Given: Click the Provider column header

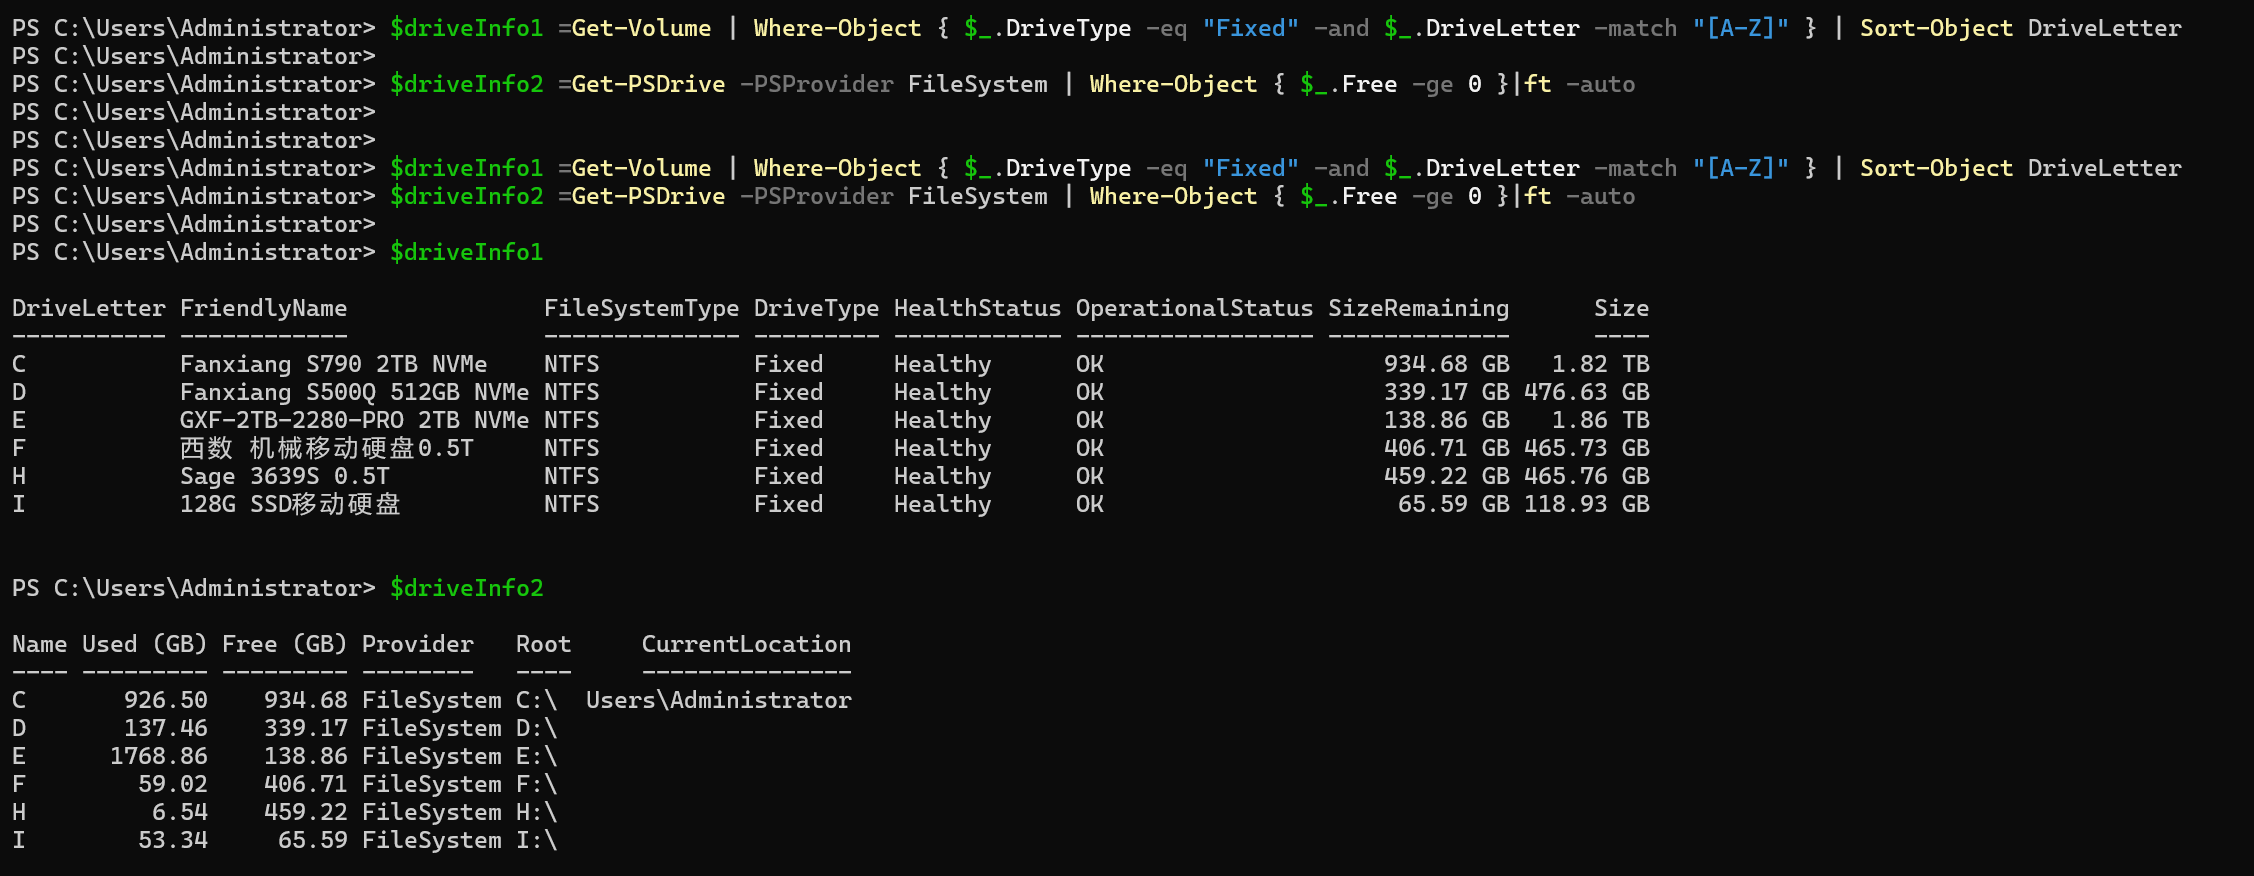Looking at the screenshot, I should (417, 644).
